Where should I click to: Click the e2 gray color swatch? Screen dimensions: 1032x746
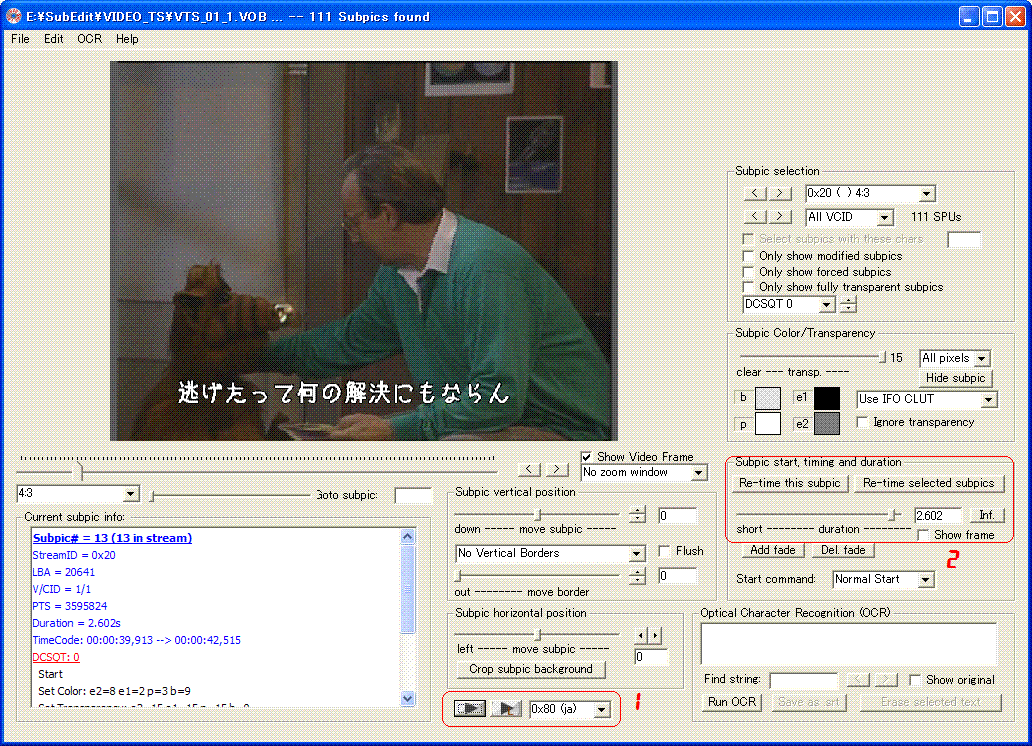(x=827, y=424)
